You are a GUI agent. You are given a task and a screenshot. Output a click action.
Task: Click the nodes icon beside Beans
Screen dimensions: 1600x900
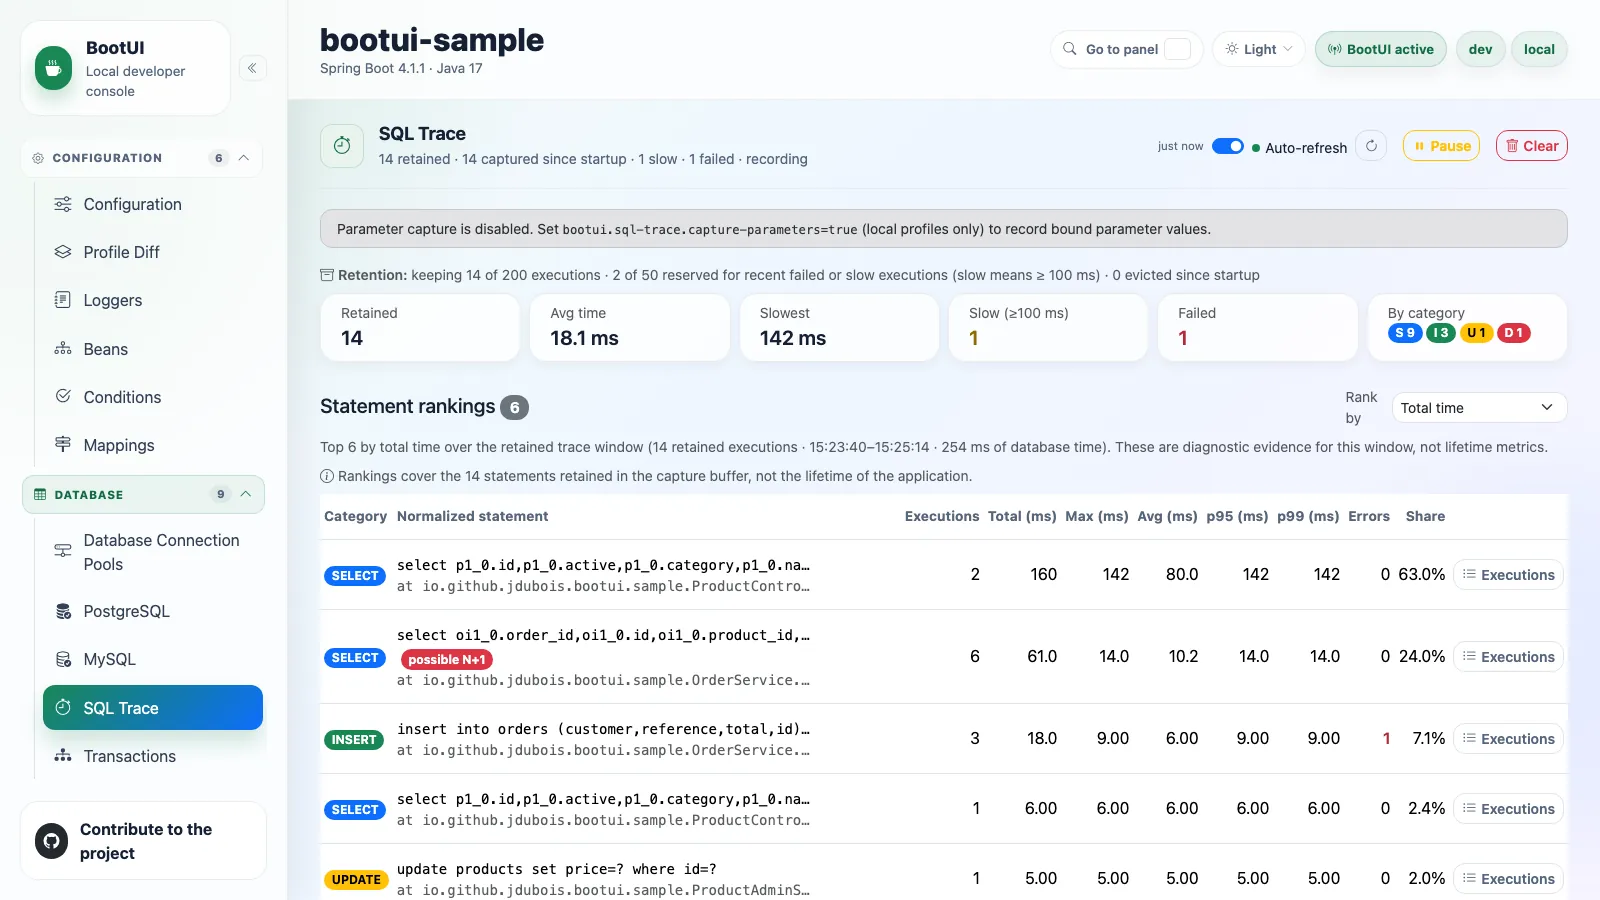click(x=63, y=349)
